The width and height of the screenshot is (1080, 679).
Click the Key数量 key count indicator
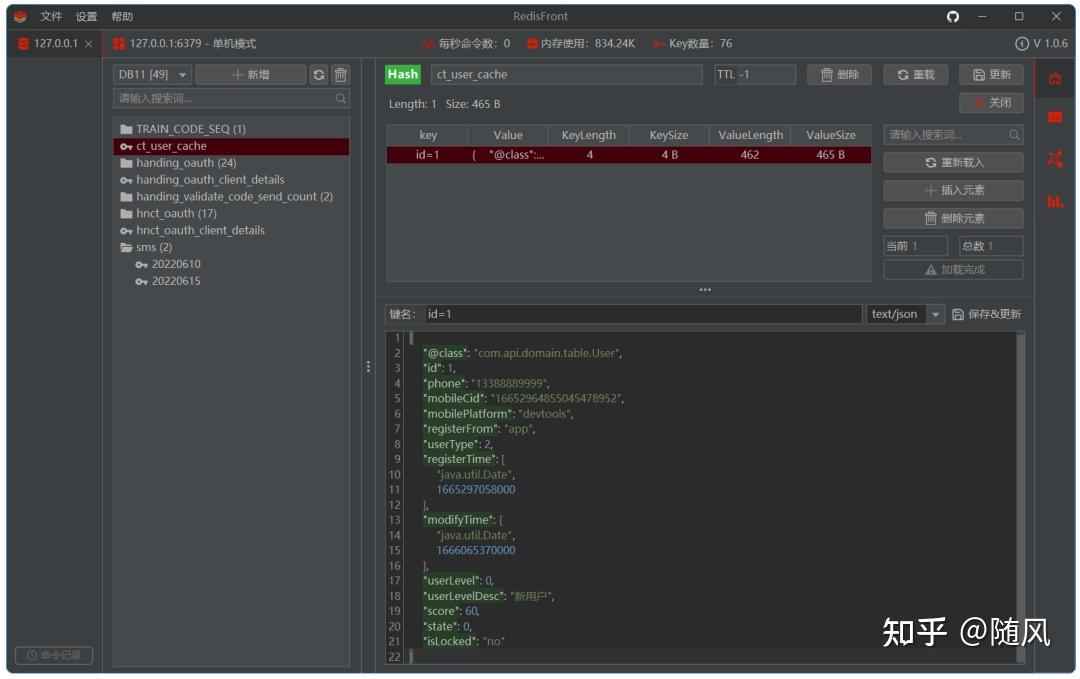pyautogui.click(x=692, y=43)
